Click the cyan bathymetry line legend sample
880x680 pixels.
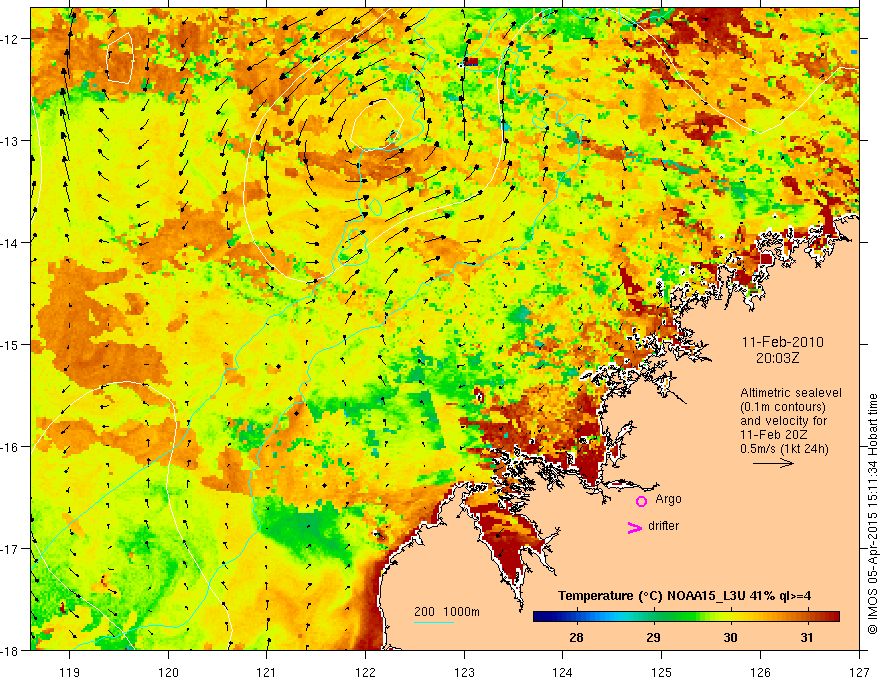coord(434,622)
